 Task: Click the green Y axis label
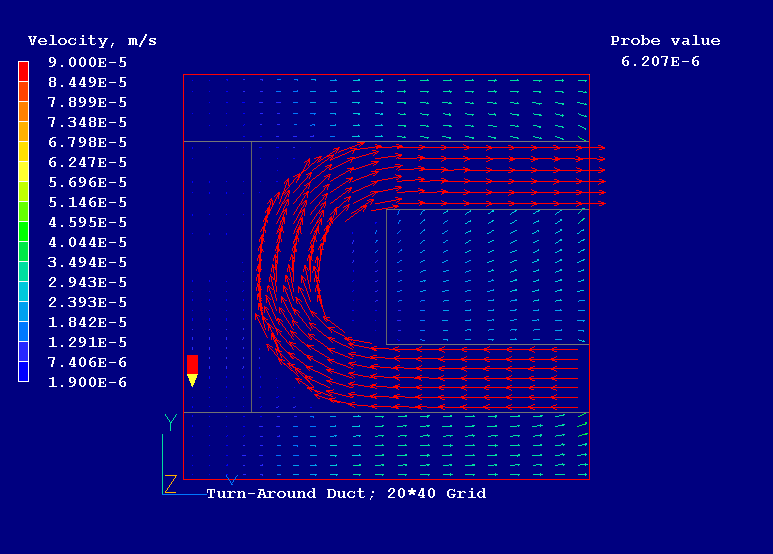(x=171, y=422)
